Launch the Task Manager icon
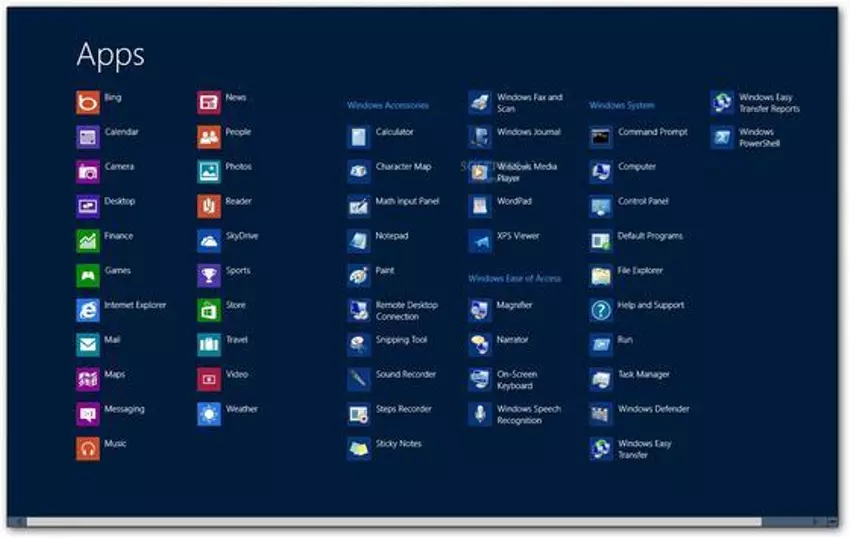Screen dimensions: 850x539 pos(601,380)
